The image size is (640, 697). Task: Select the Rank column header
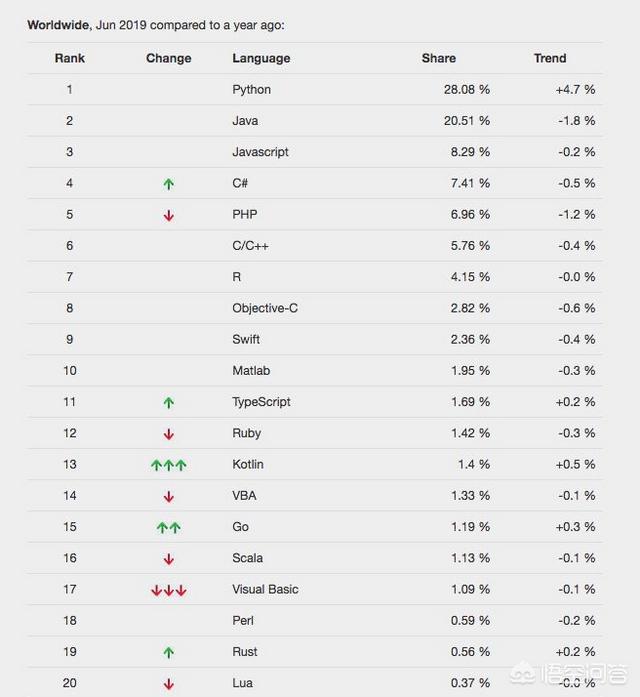click(x=70, y=58)
